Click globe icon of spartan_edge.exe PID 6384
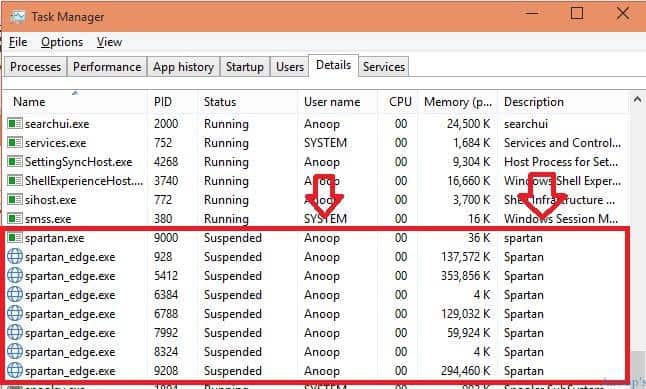 [x=15, y=294]
